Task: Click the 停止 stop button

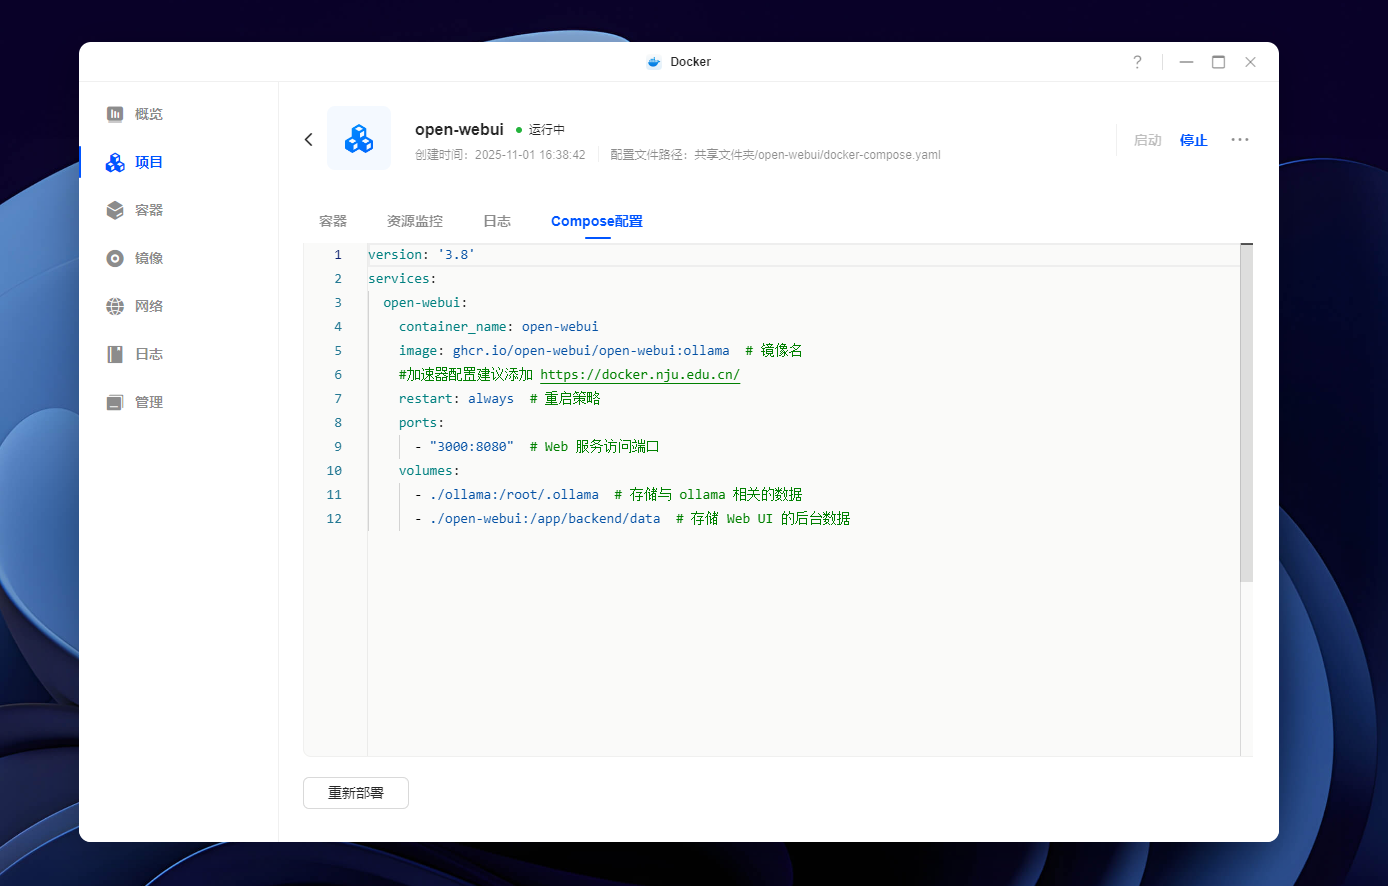Action: [1194, 140]
